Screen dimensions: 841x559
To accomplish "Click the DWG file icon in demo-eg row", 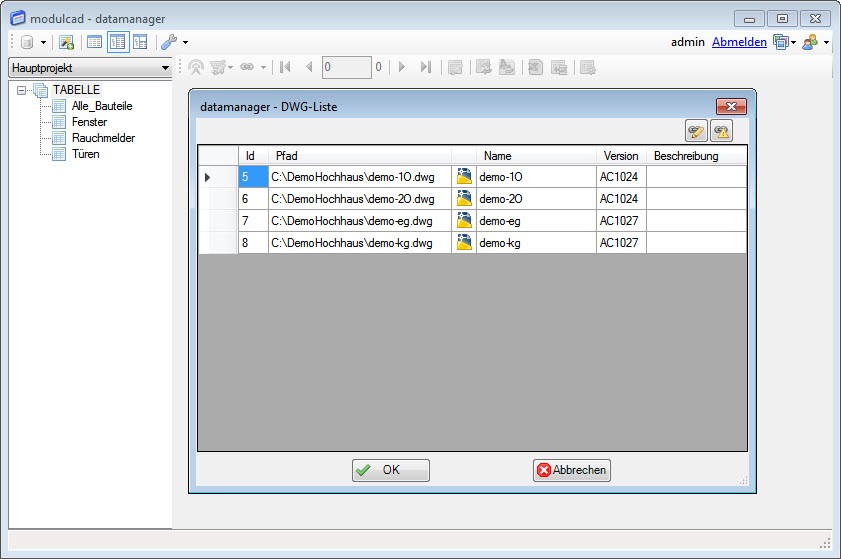I will 464,220.
